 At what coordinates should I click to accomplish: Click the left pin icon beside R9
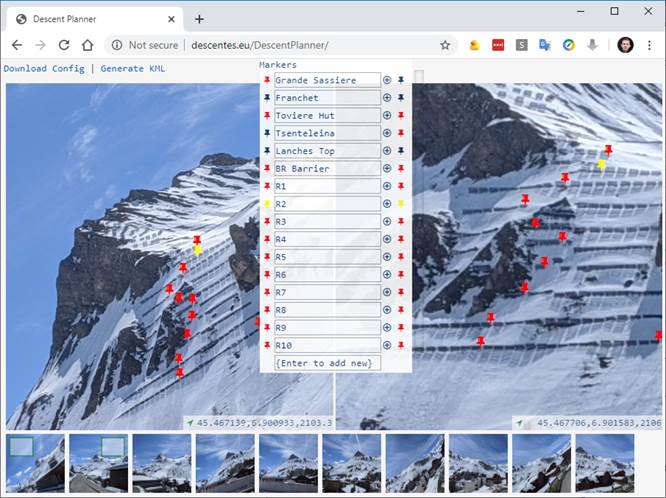click(x=267, y=328)
